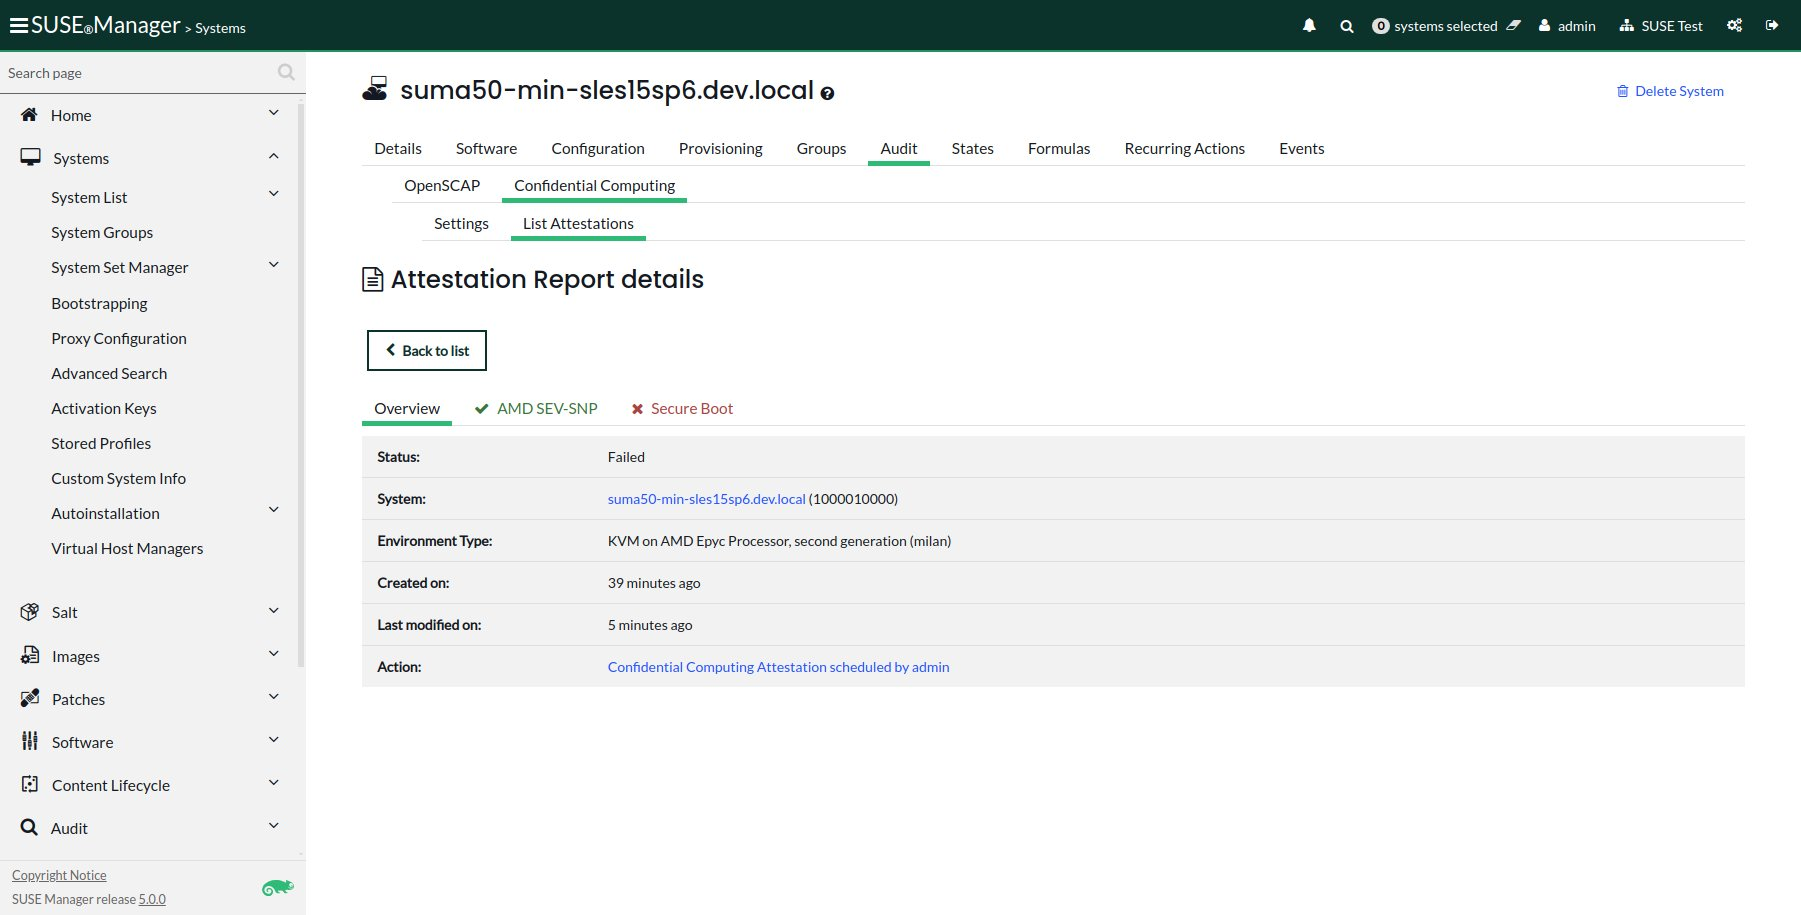Open the OpenSCAP sub-tab

coord(442,185)
